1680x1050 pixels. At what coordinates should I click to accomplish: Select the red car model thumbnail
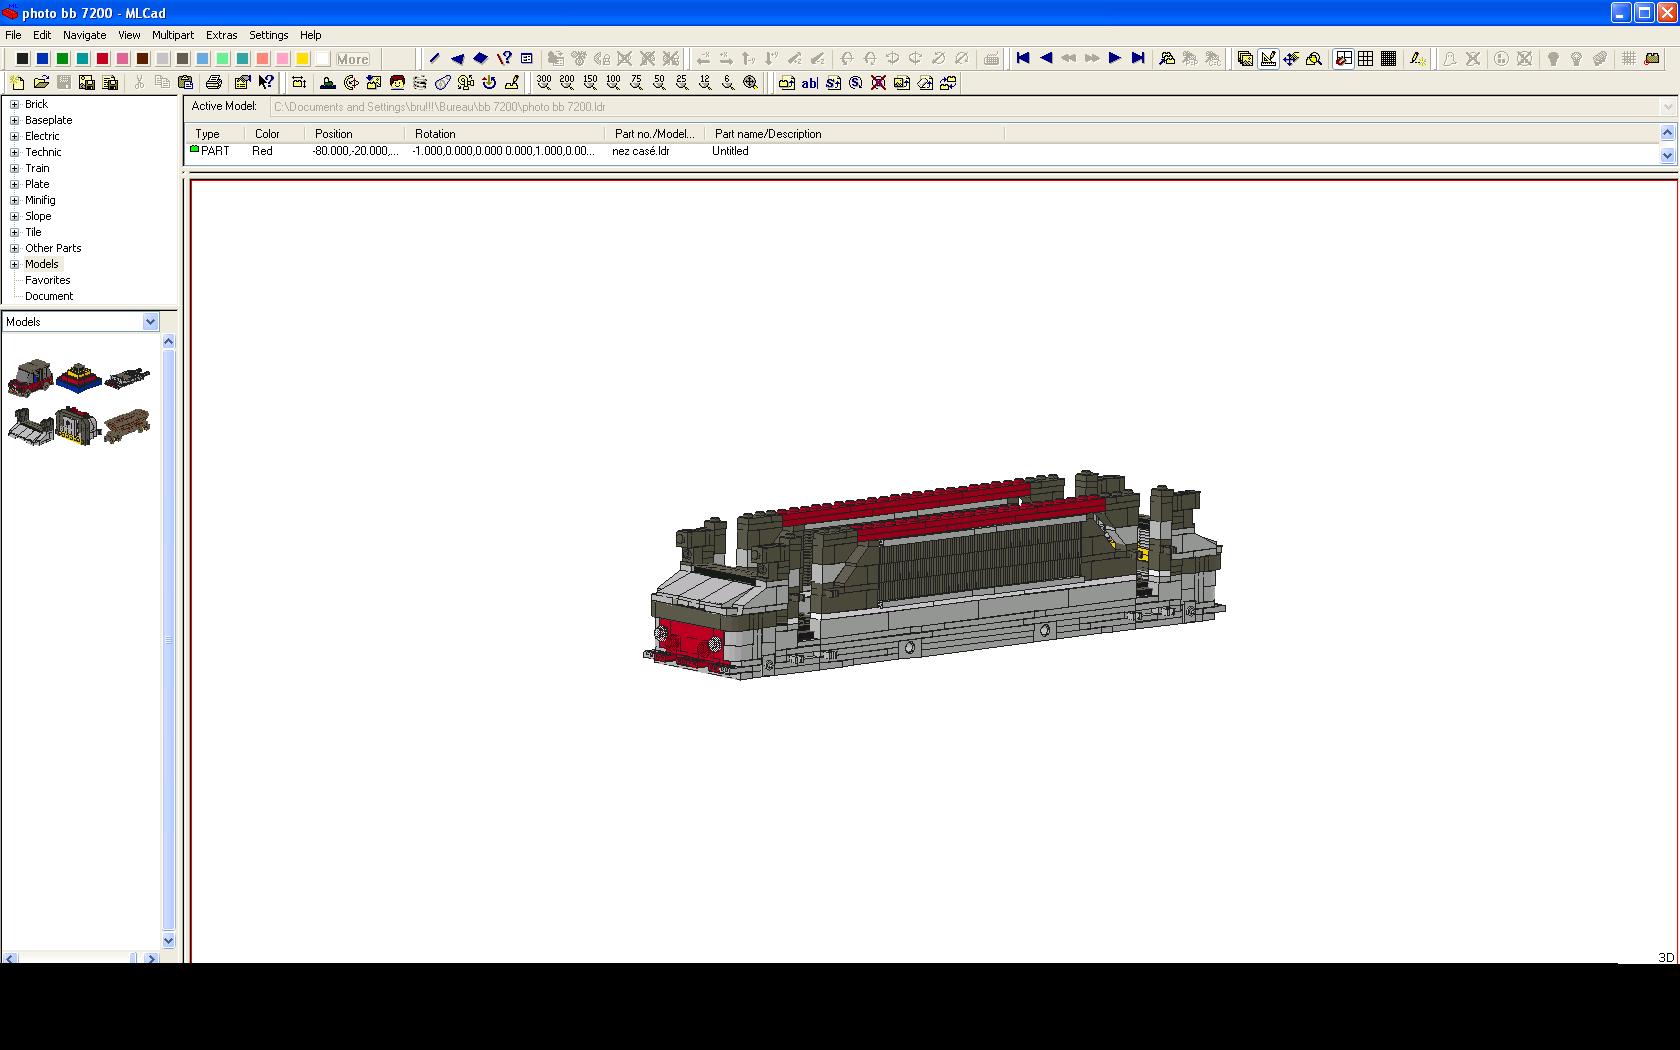pyautogui.click(x=30, y=377)
